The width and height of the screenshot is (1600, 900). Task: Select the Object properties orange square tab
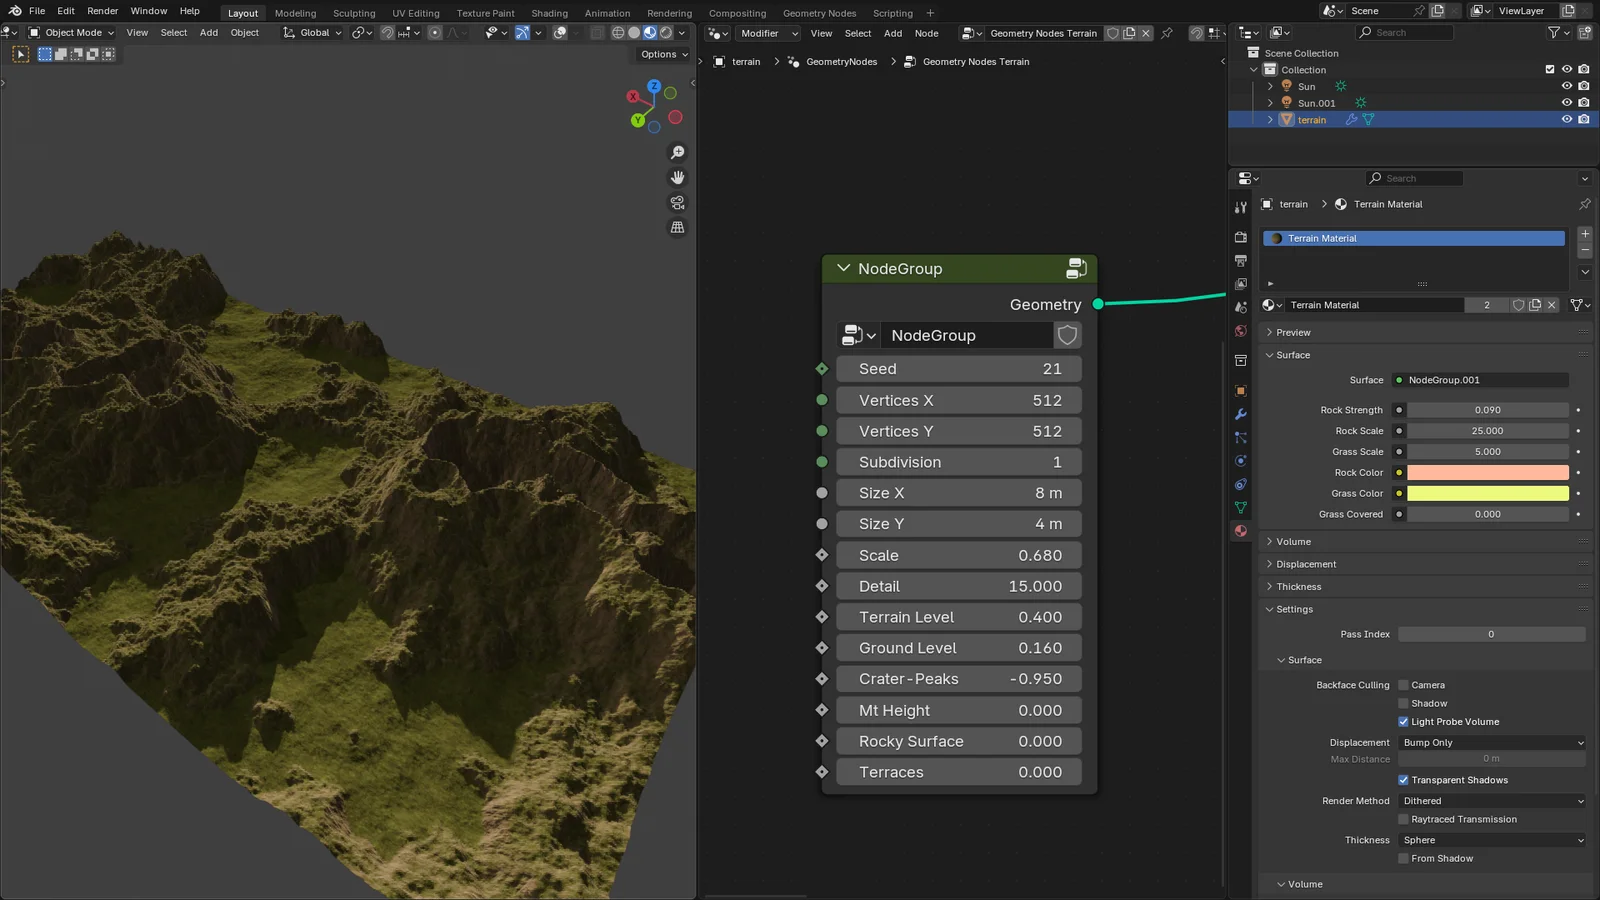pos(1240,390)
